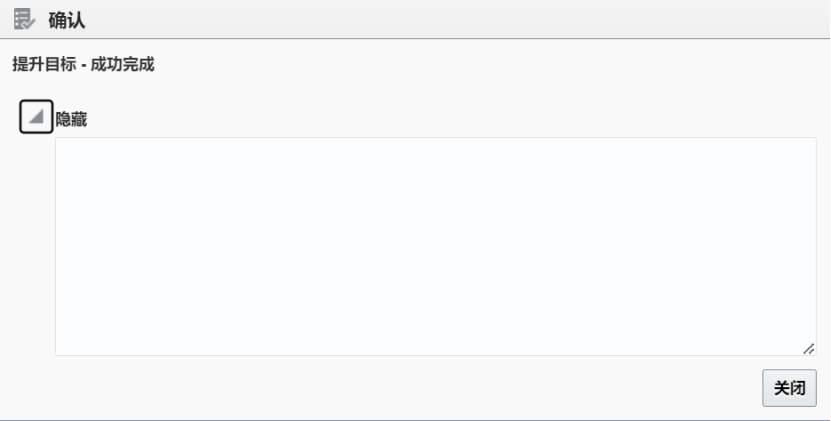Click the 确认 header bar area

(416, 19)
